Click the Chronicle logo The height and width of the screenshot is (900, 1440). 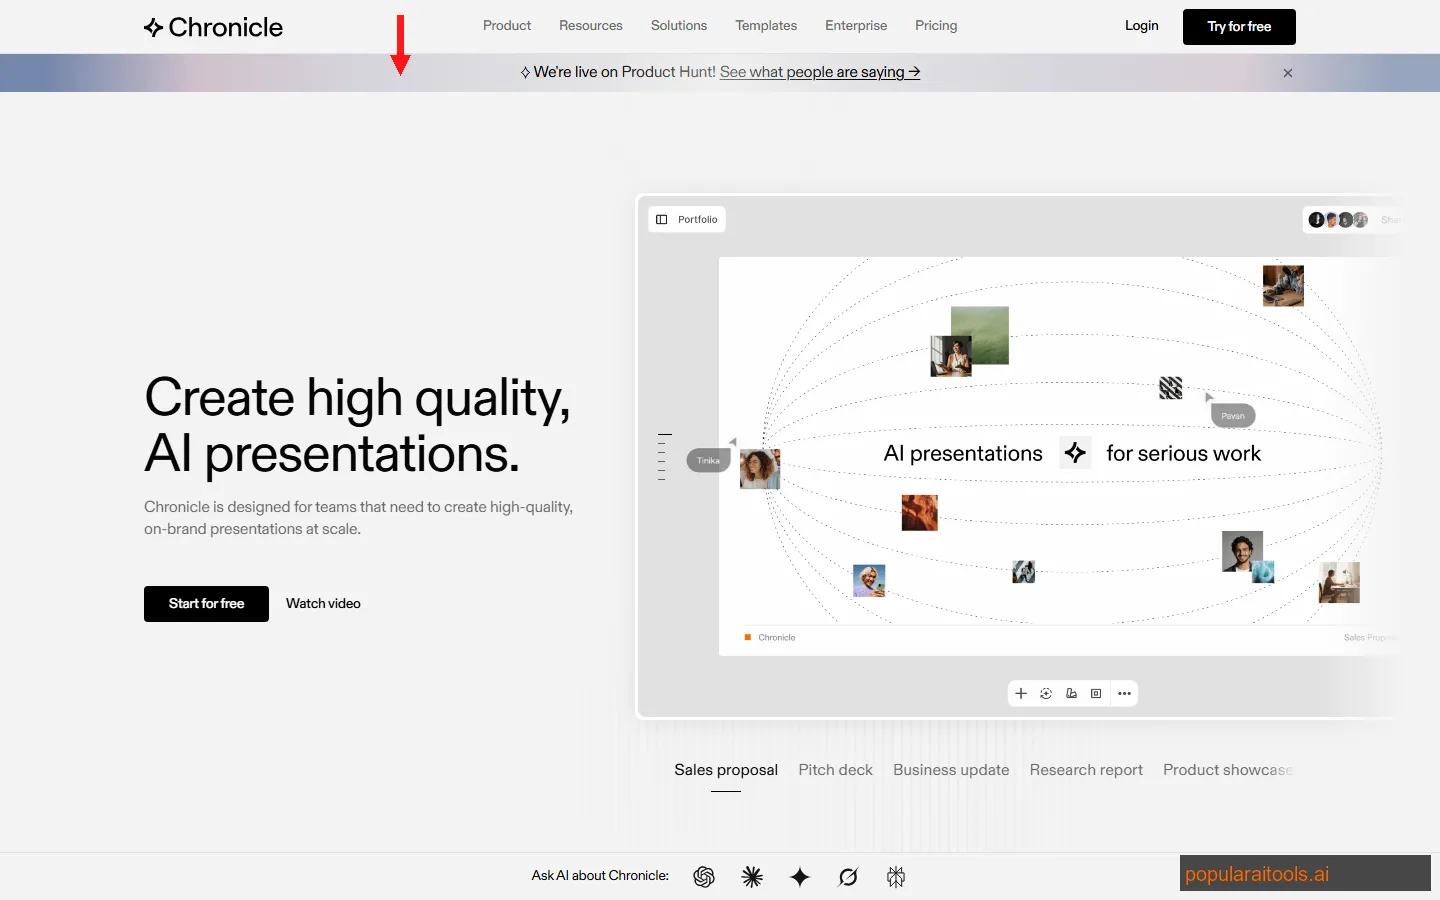click(x=212, y=27)
